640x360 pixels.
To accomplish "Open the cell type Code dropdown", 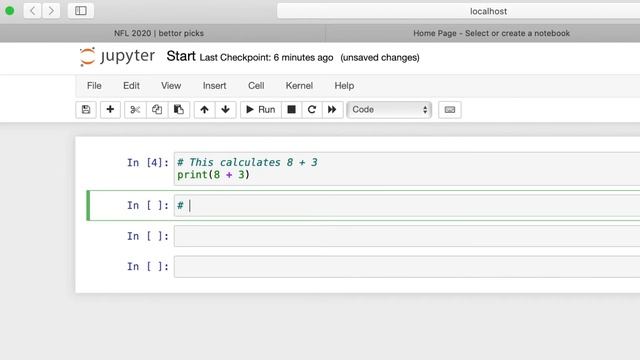I will [389, 110].
